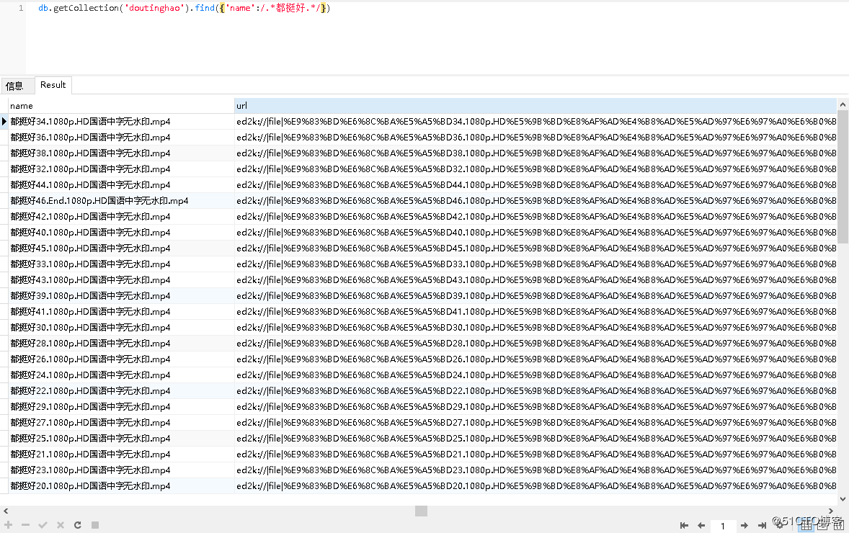
Task: Switch to the 信息 tab
Action: (x=15, y=86)
